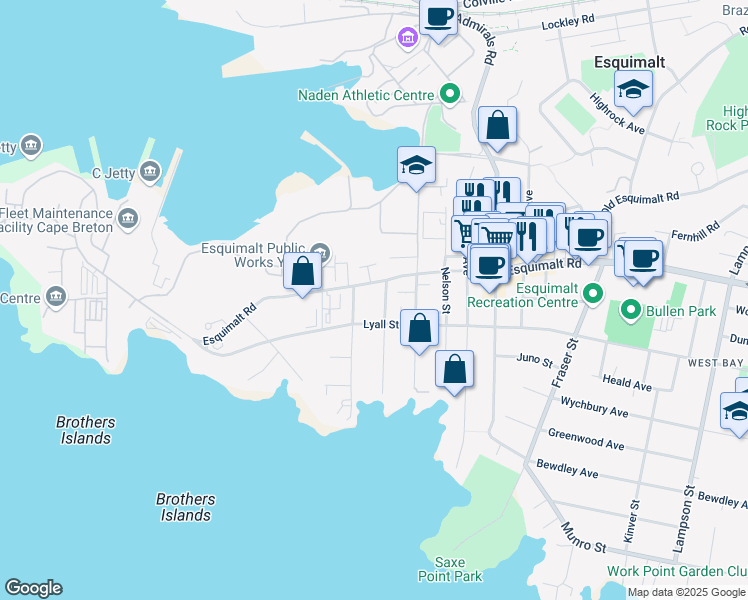Click the shopping cart marker in front of the cluster
This screenshot has width=748, height=600.
(497, 238)
